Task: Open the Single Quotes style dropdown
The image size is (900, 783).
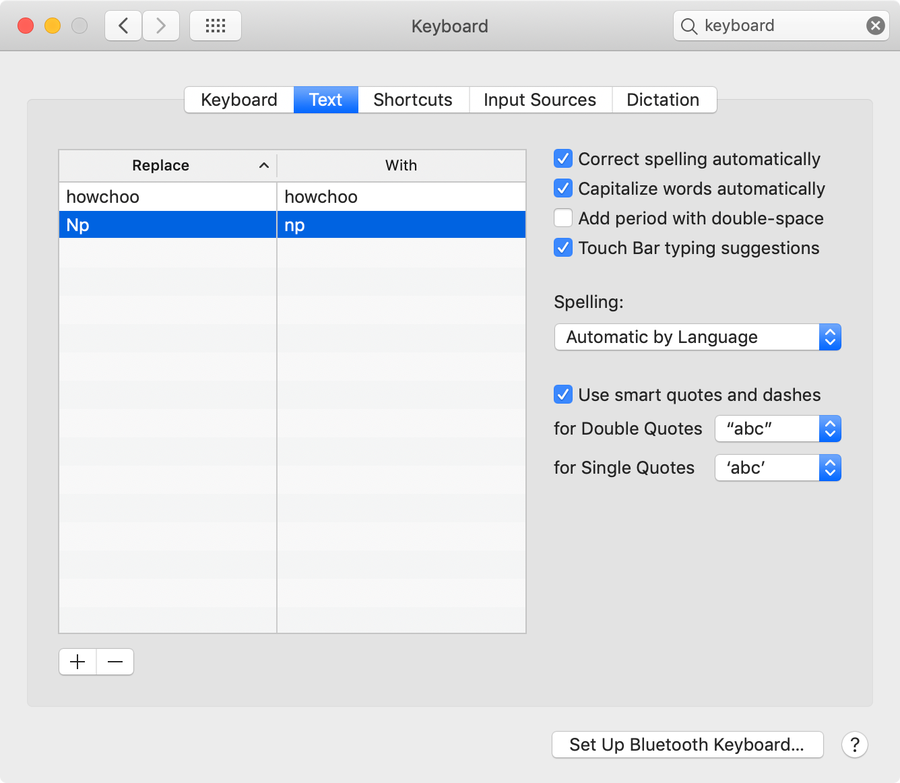Action: [x=777, y=467]
